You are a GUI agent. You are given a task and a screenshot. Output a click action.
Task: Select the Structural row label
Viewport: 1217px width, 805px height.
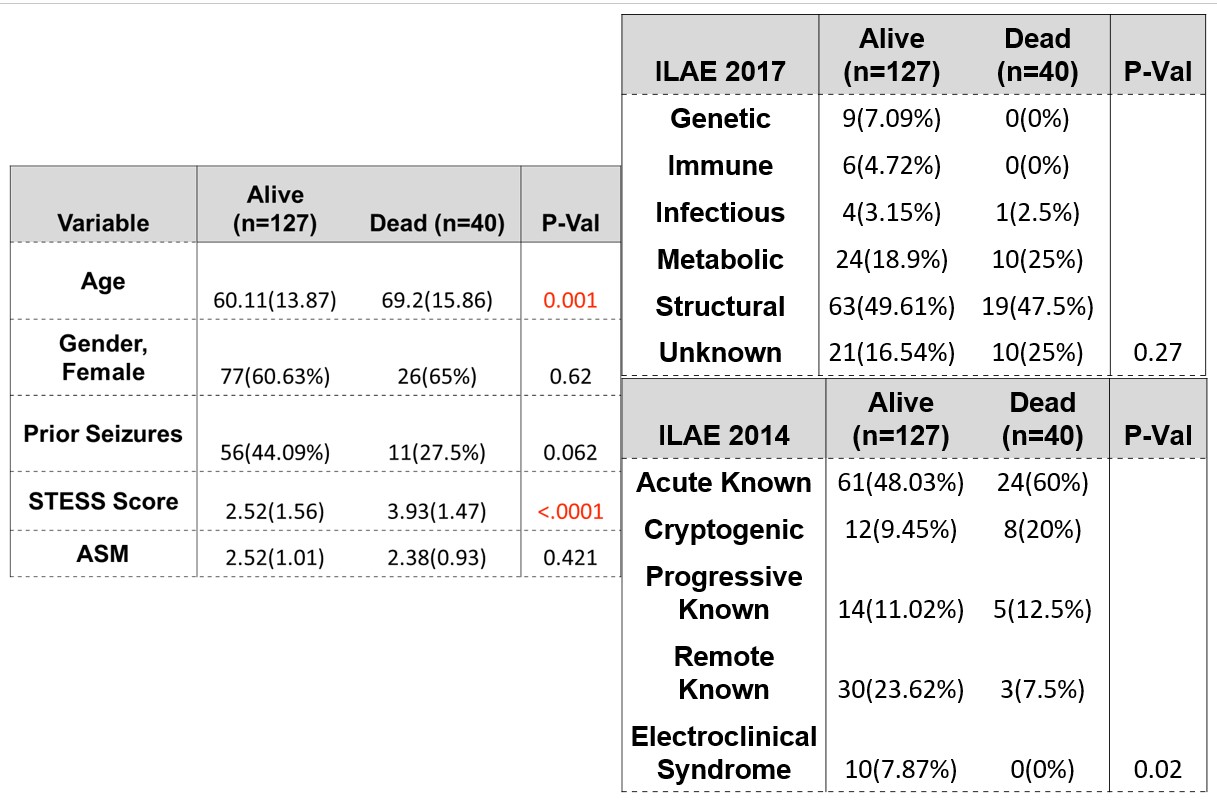pos(720,307)
